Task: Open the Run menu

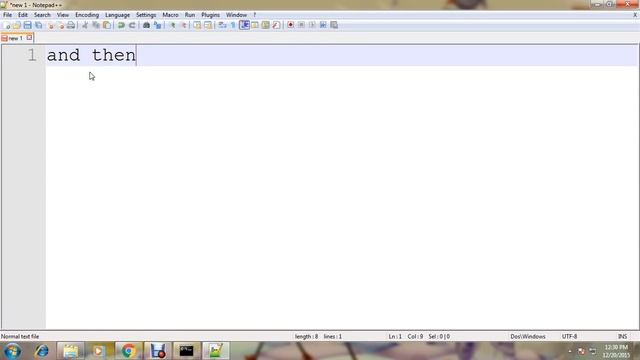Action: tap(190, 15)
